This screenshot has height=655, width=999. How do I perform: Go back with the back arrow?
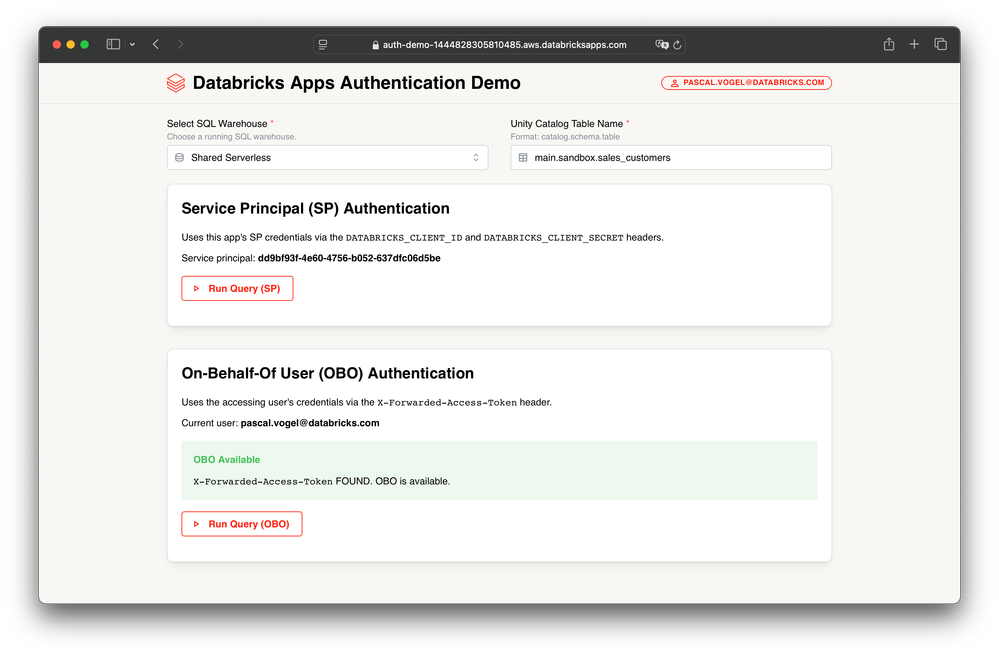point(156,44)
